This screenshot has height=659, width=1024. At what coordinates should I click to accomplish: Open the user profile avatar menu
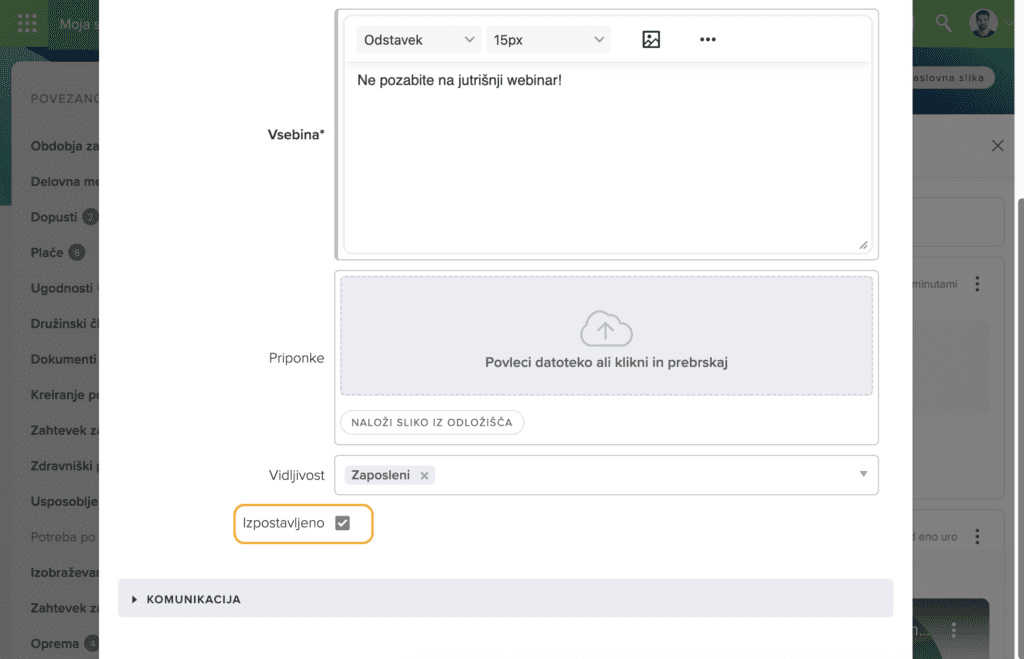pyautogui.click(x=983, y=23)
